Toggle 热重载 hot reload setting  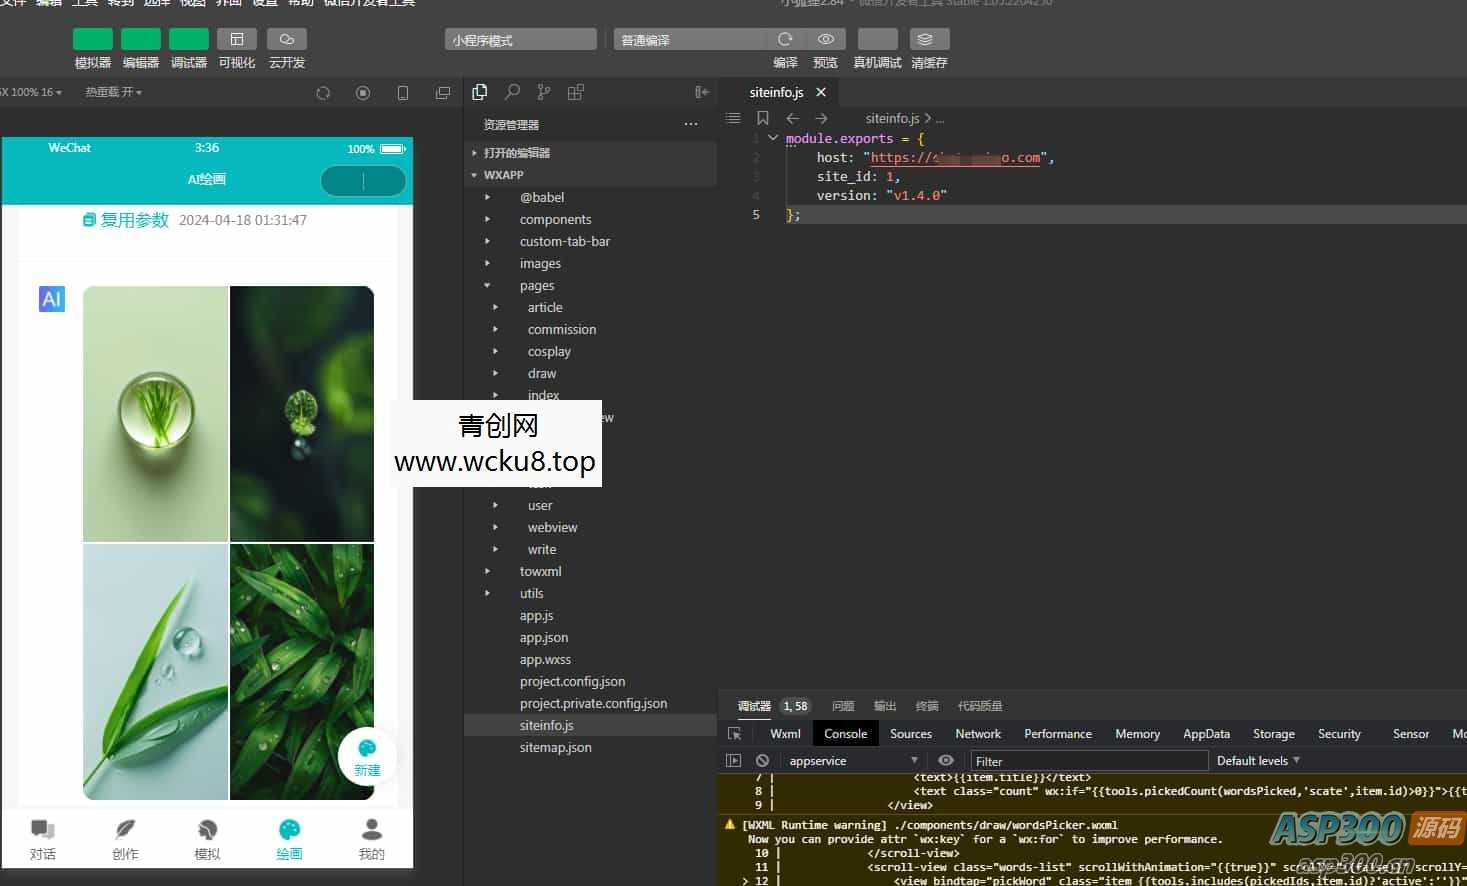[x=110, y=92]
